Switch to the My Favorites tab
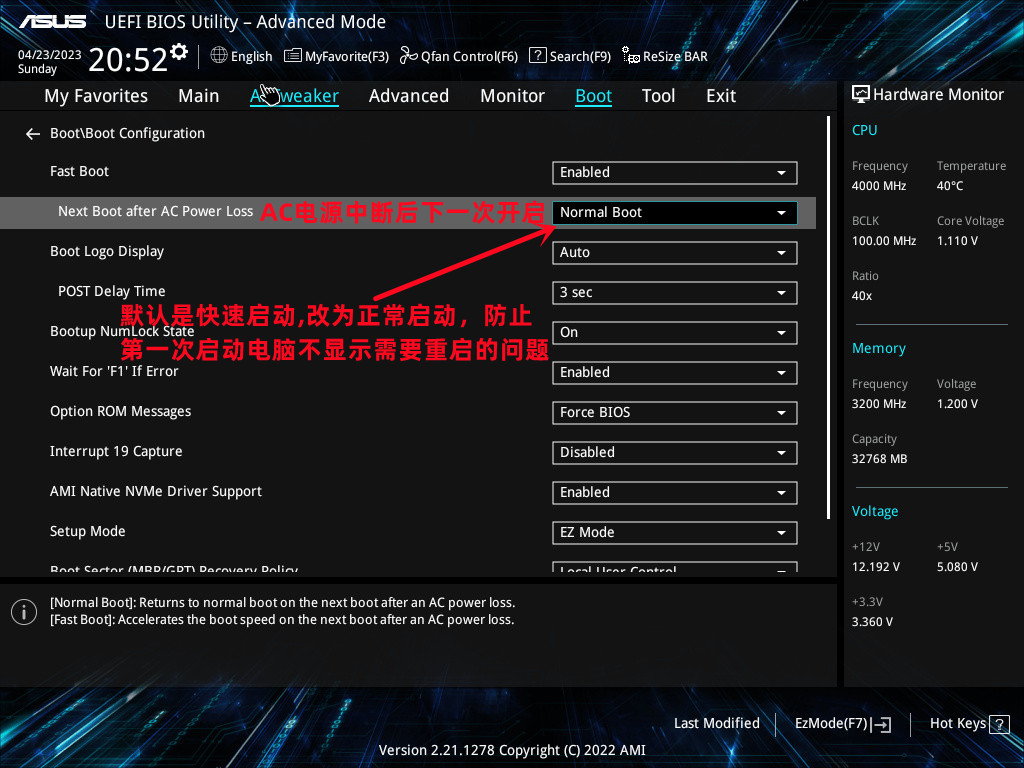The image size is (1024, 768). coord(96,96)
